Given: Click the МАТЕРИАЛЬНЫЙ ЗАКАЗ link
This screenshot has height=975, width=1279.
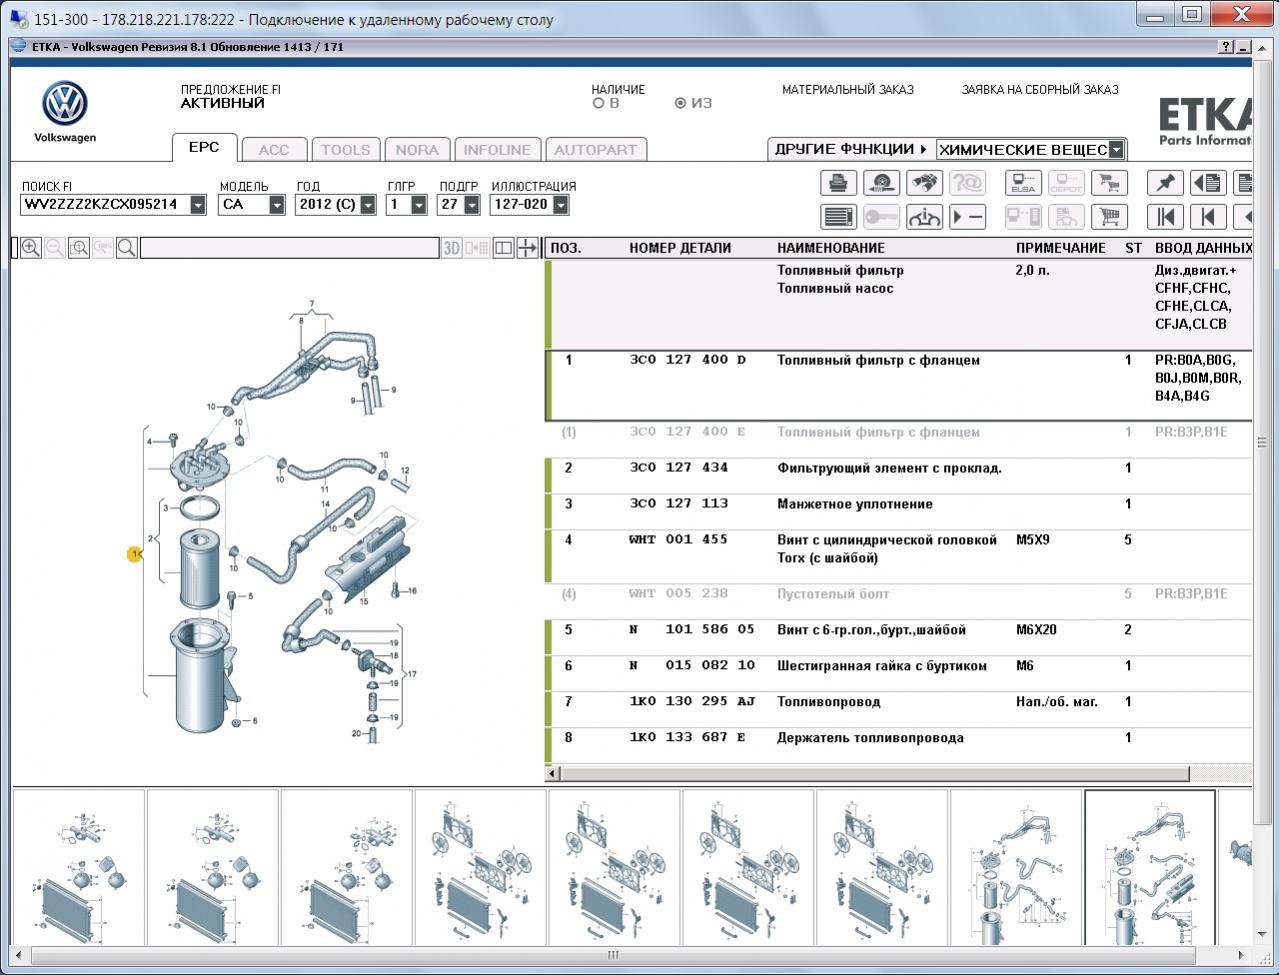Looking at the screenshot, I should pyautogui.click(x=848, y=90).
